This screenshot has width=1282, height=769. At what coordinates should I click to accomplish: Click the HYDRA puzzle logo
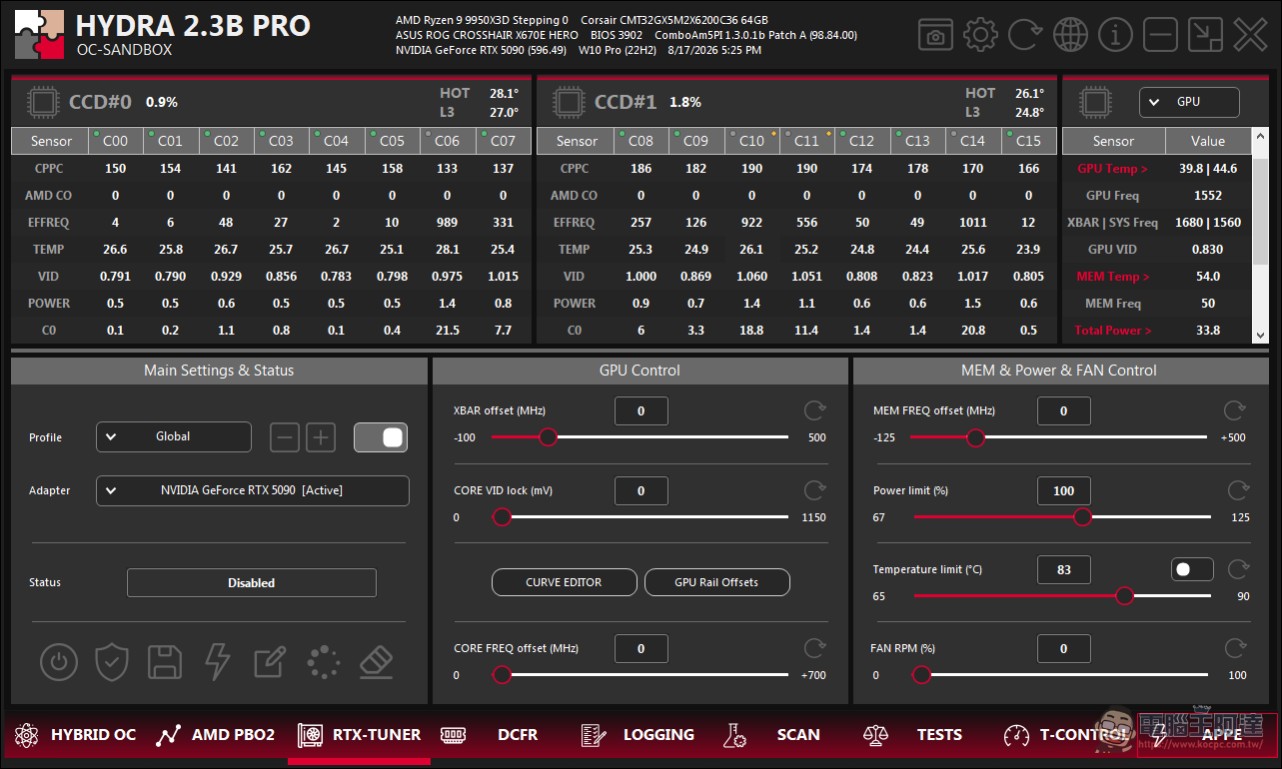(x=39, y=35)
